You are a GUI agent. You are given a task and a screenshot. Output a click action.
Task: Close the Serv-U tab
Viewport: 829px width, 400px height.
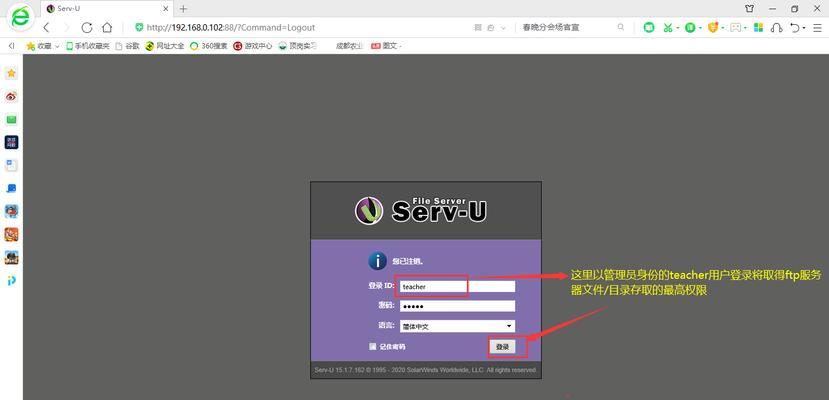click(165, 9)
